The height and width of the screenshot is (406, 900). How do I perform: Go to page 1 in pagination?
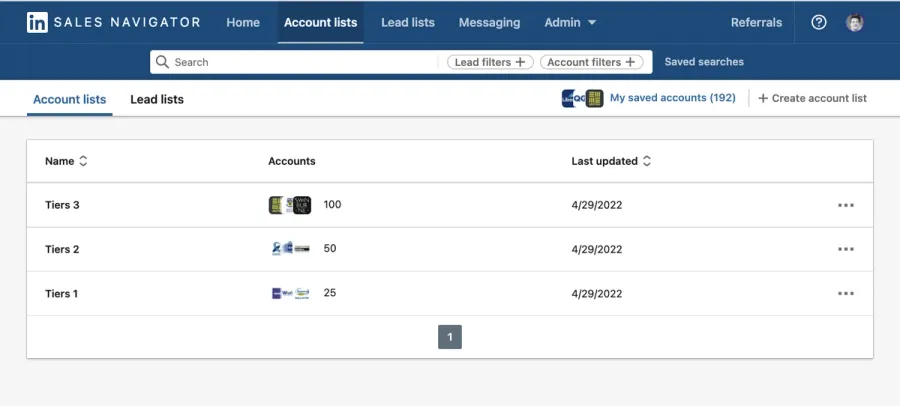(x=450, y=337)
